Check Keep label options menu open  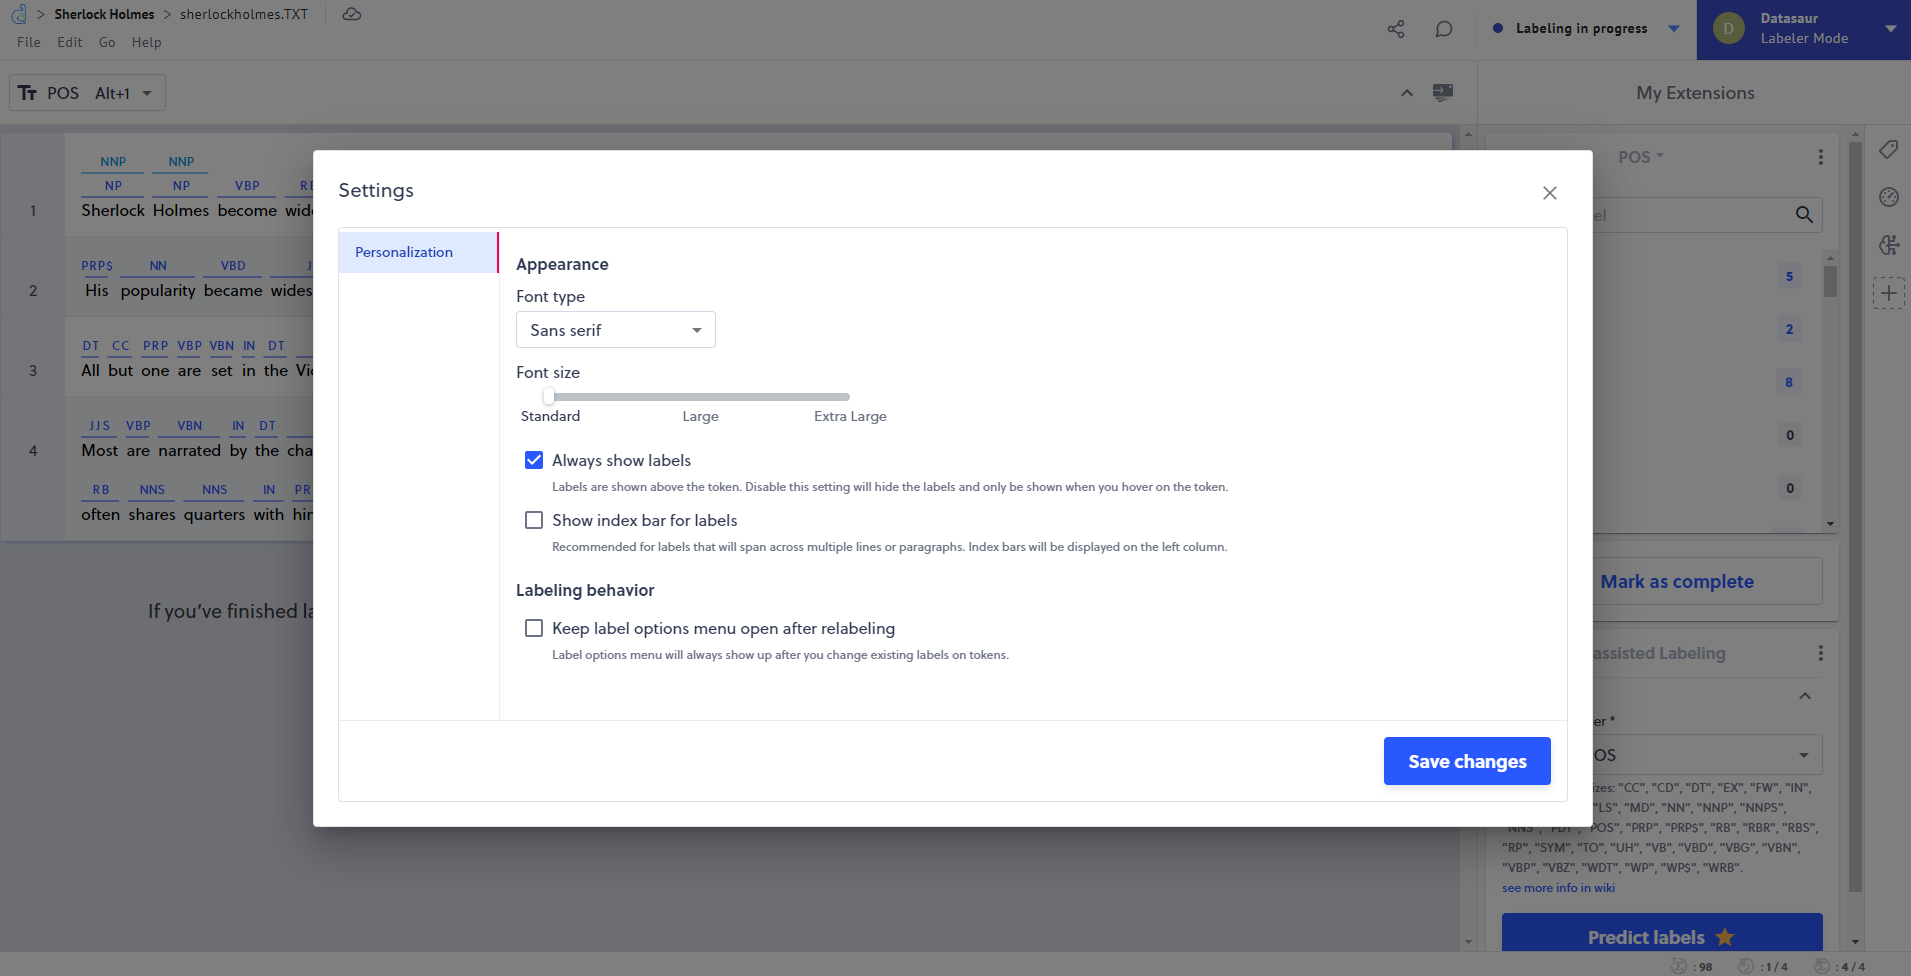[x=534, y=628]
